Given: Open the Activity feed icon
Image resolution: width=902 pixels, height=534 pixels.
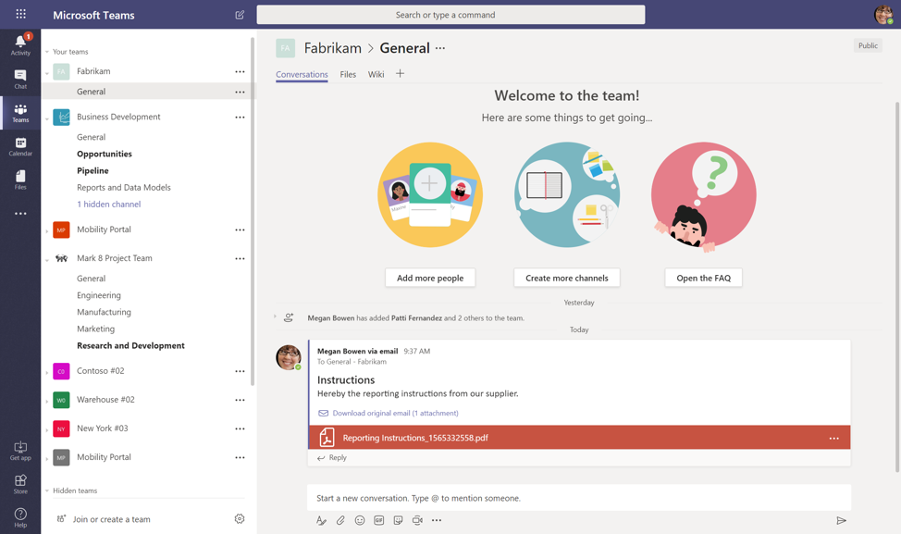Looking at the screenshot, I should point(20,43).
